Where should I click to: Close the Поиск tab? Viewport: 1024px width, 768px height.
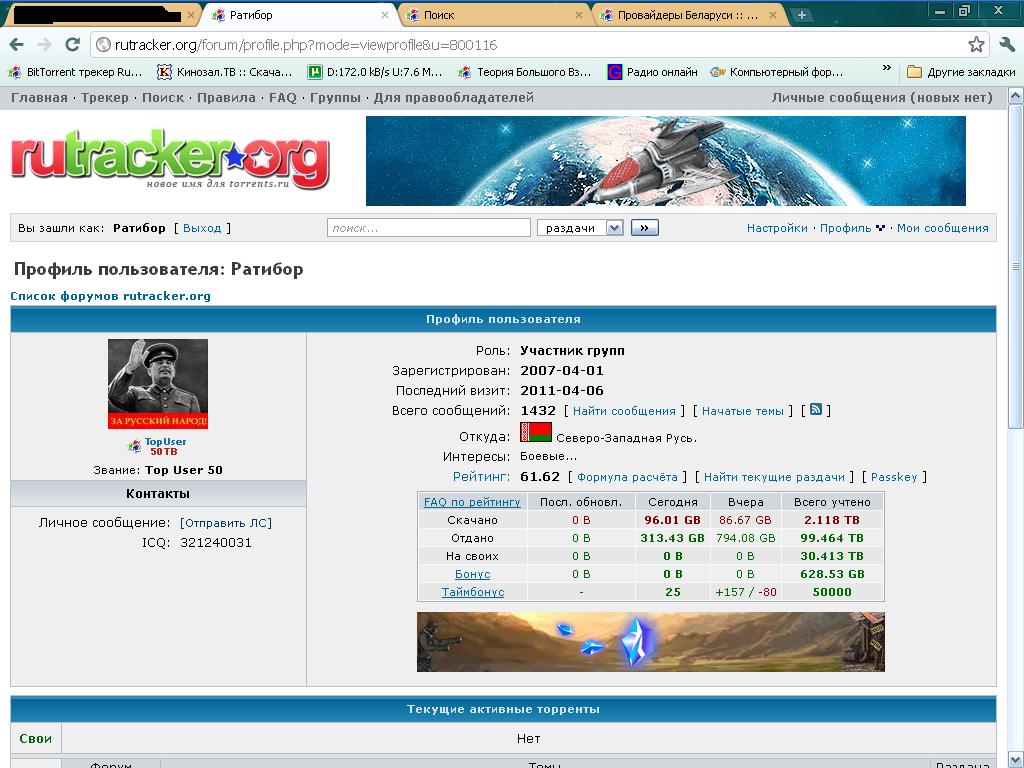click(x=579, y=15)
